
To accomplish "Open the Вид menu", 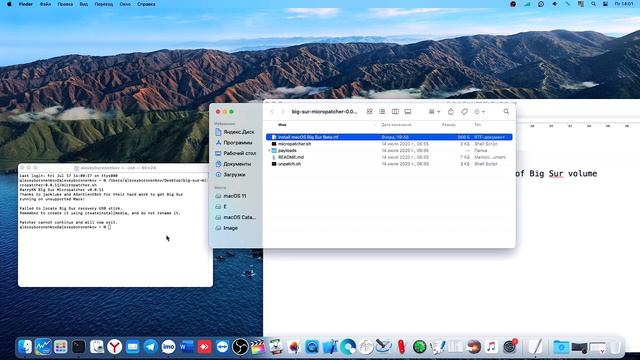I will (84, 4).
